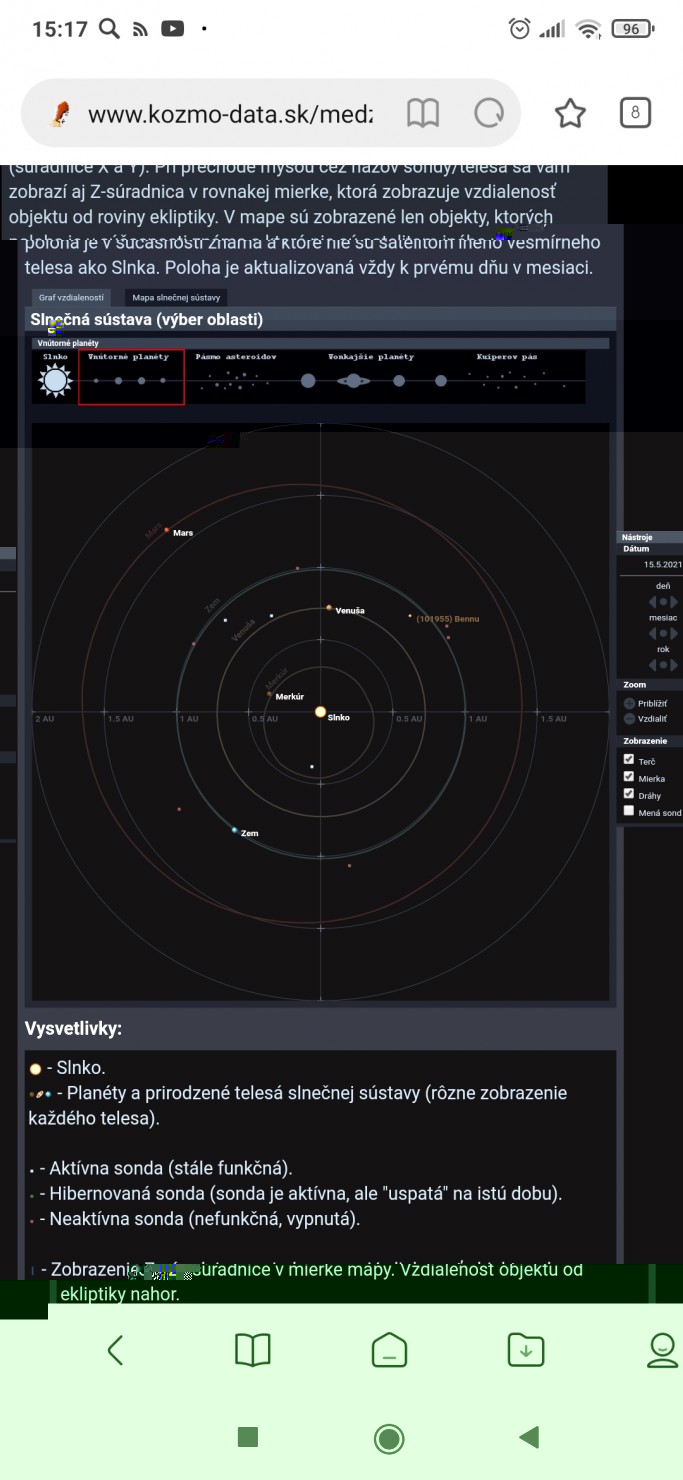The width and height of the screenshot is (683, 1480).
Task: Uncheck the Terč display checkbox
Action: [629, 760]
